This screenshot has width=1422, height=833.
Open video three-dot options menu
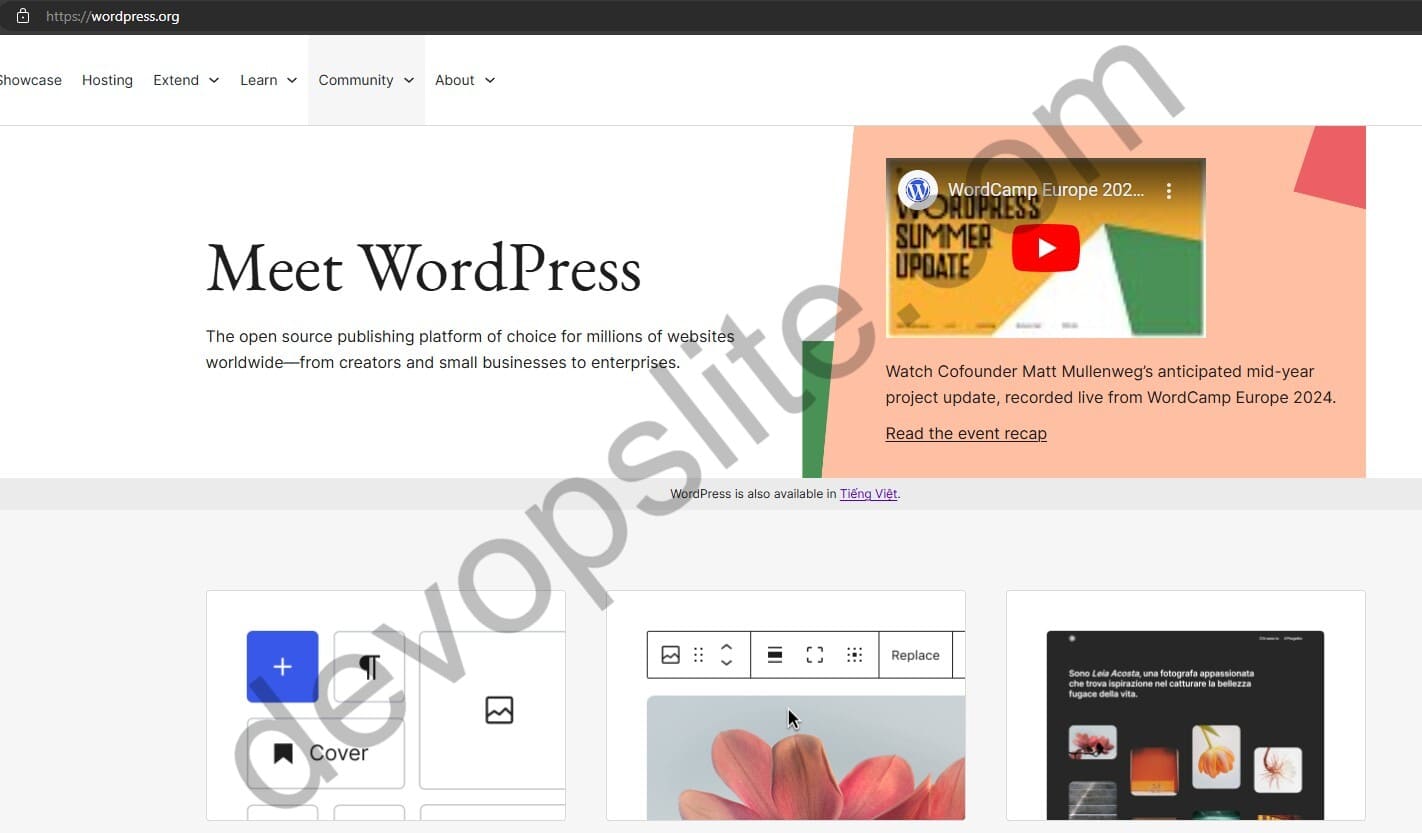[x=1169, y=190]
